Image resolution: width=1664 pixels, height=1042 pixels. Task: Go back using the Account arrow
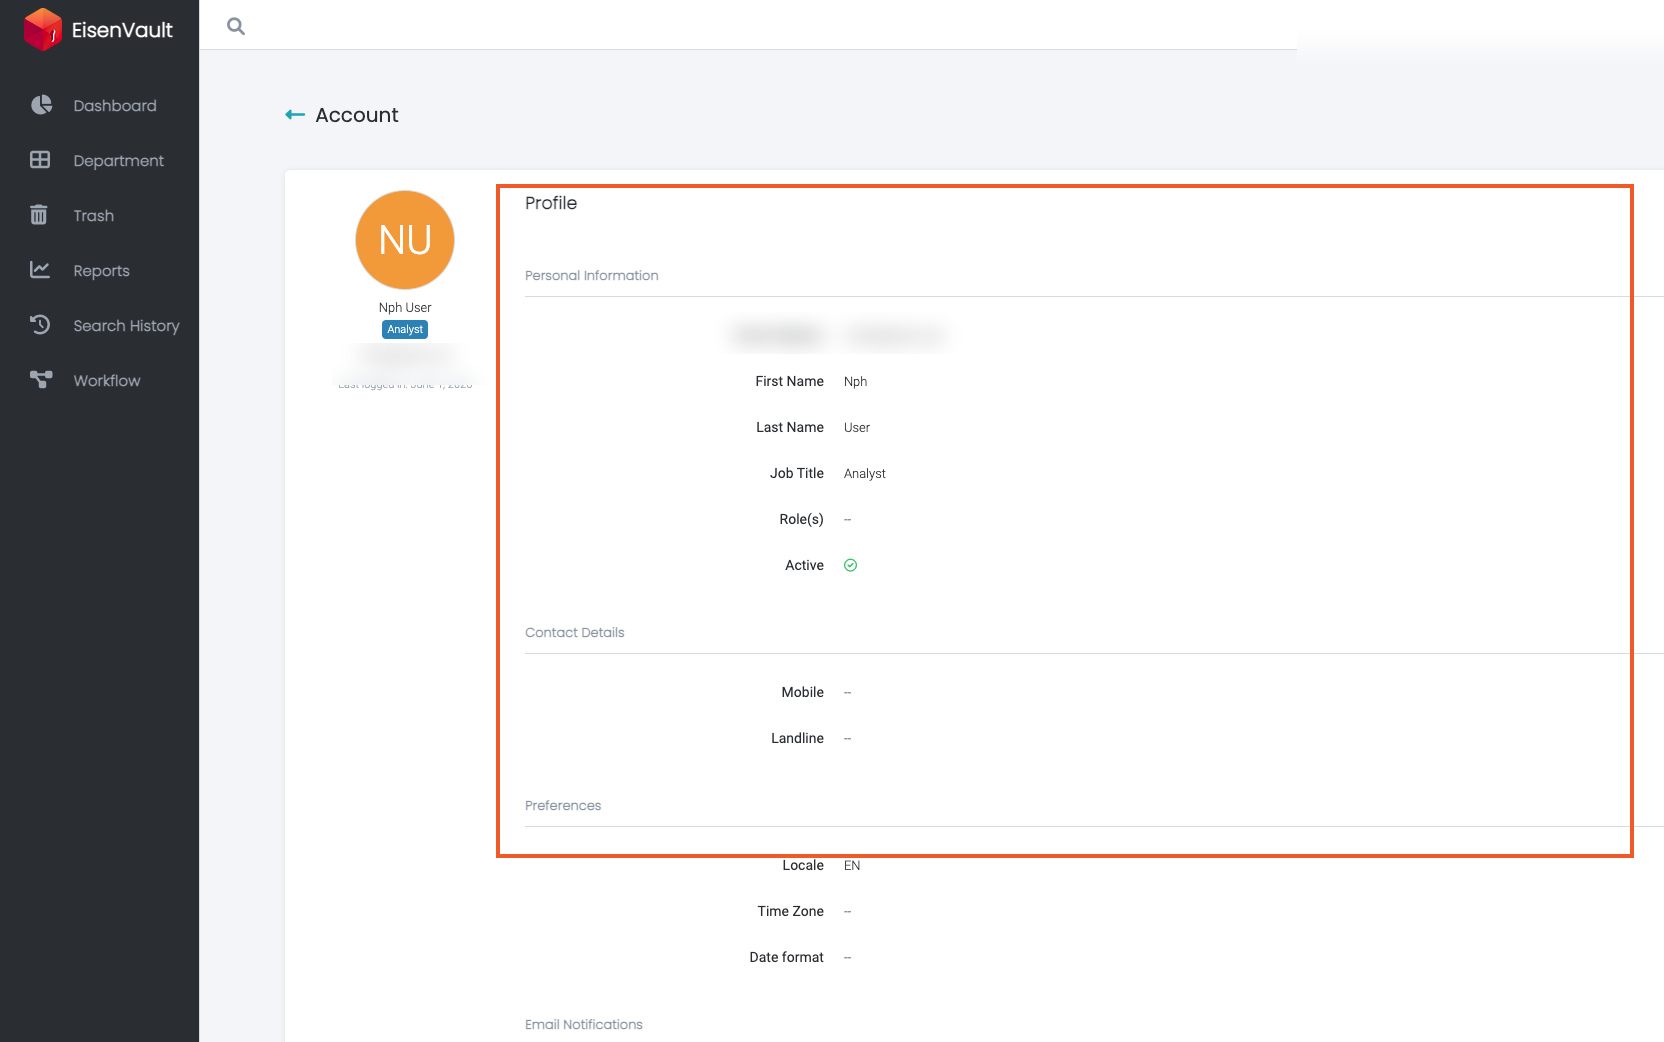[295, 115]
